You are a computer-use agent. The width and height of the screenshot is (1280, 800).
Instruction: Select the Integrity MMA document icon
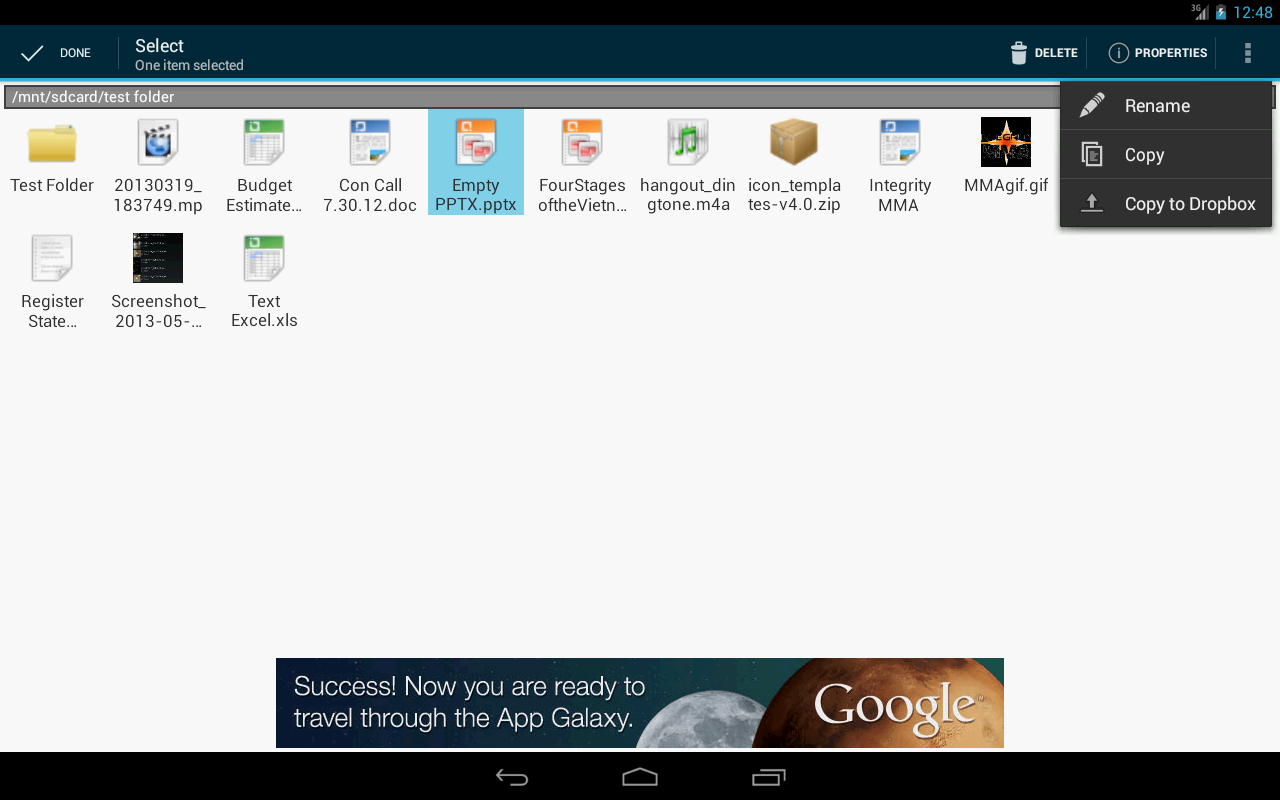[900, 142]
